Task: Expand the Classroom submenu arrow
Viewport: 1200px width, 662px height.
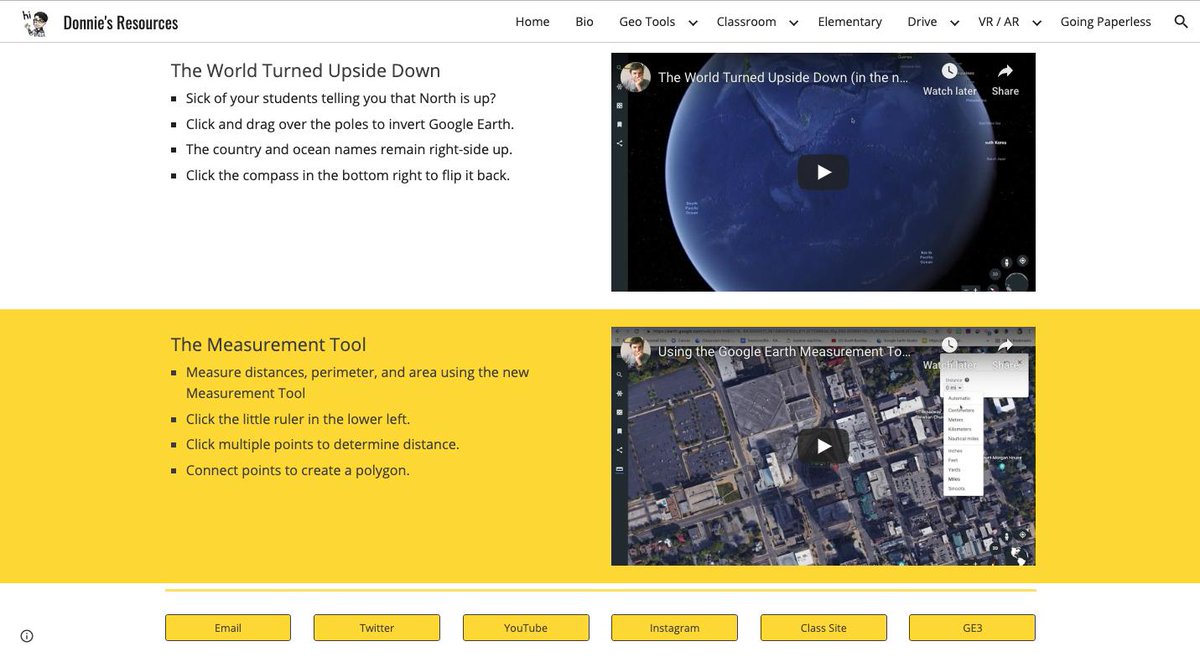Action: click(x=794, y=22)
